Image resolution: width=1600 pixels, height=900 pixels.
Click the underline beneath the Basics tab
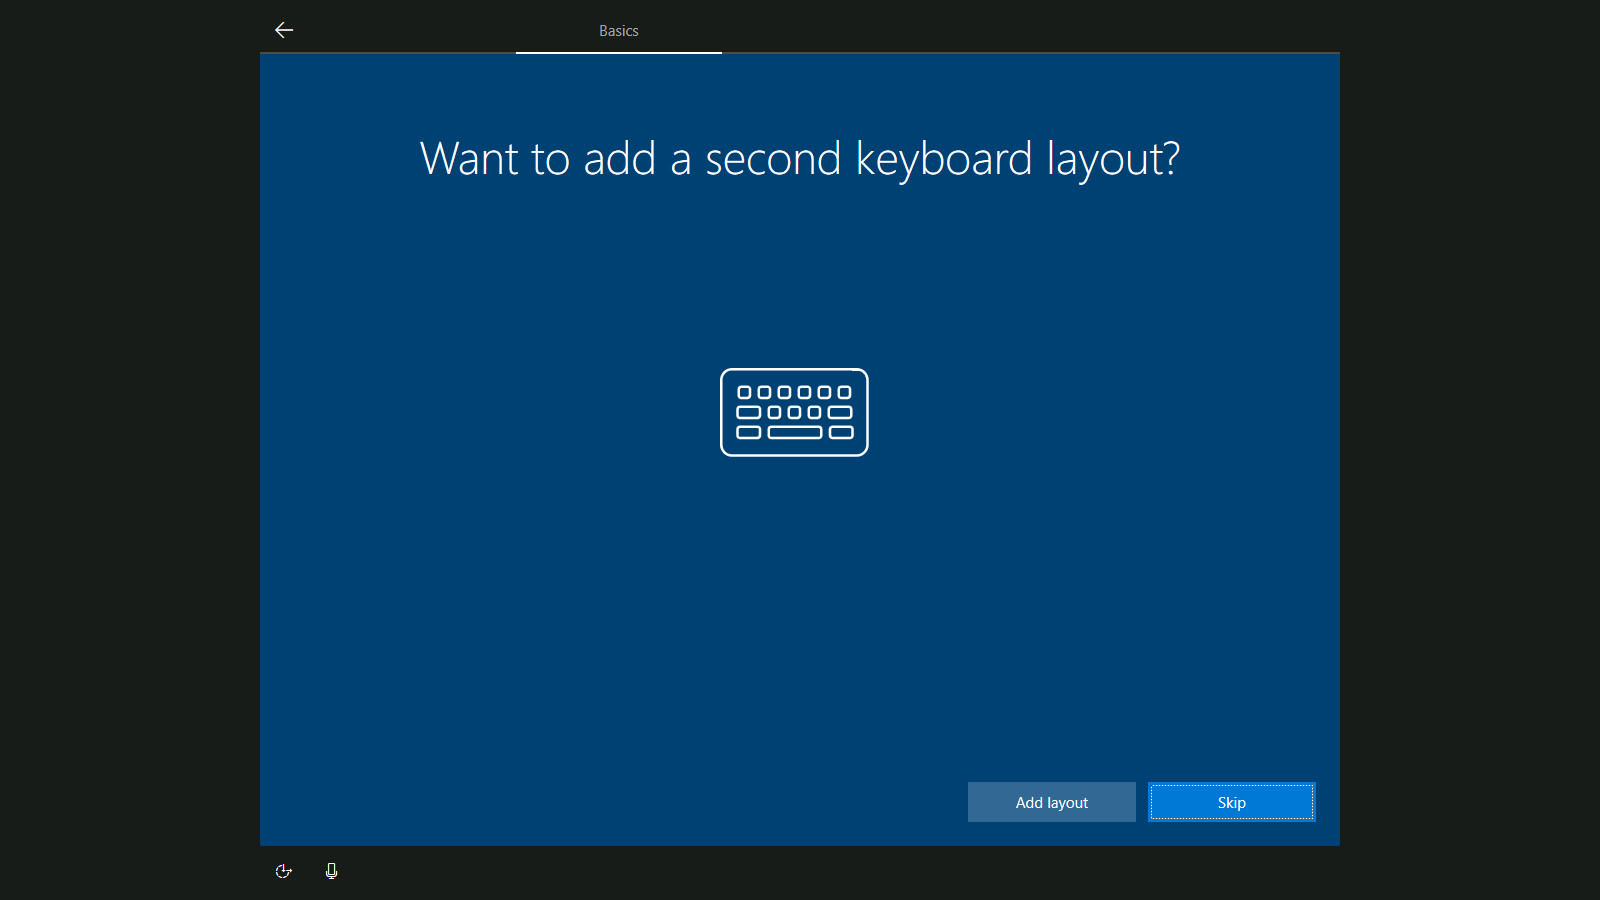[618, 52]
